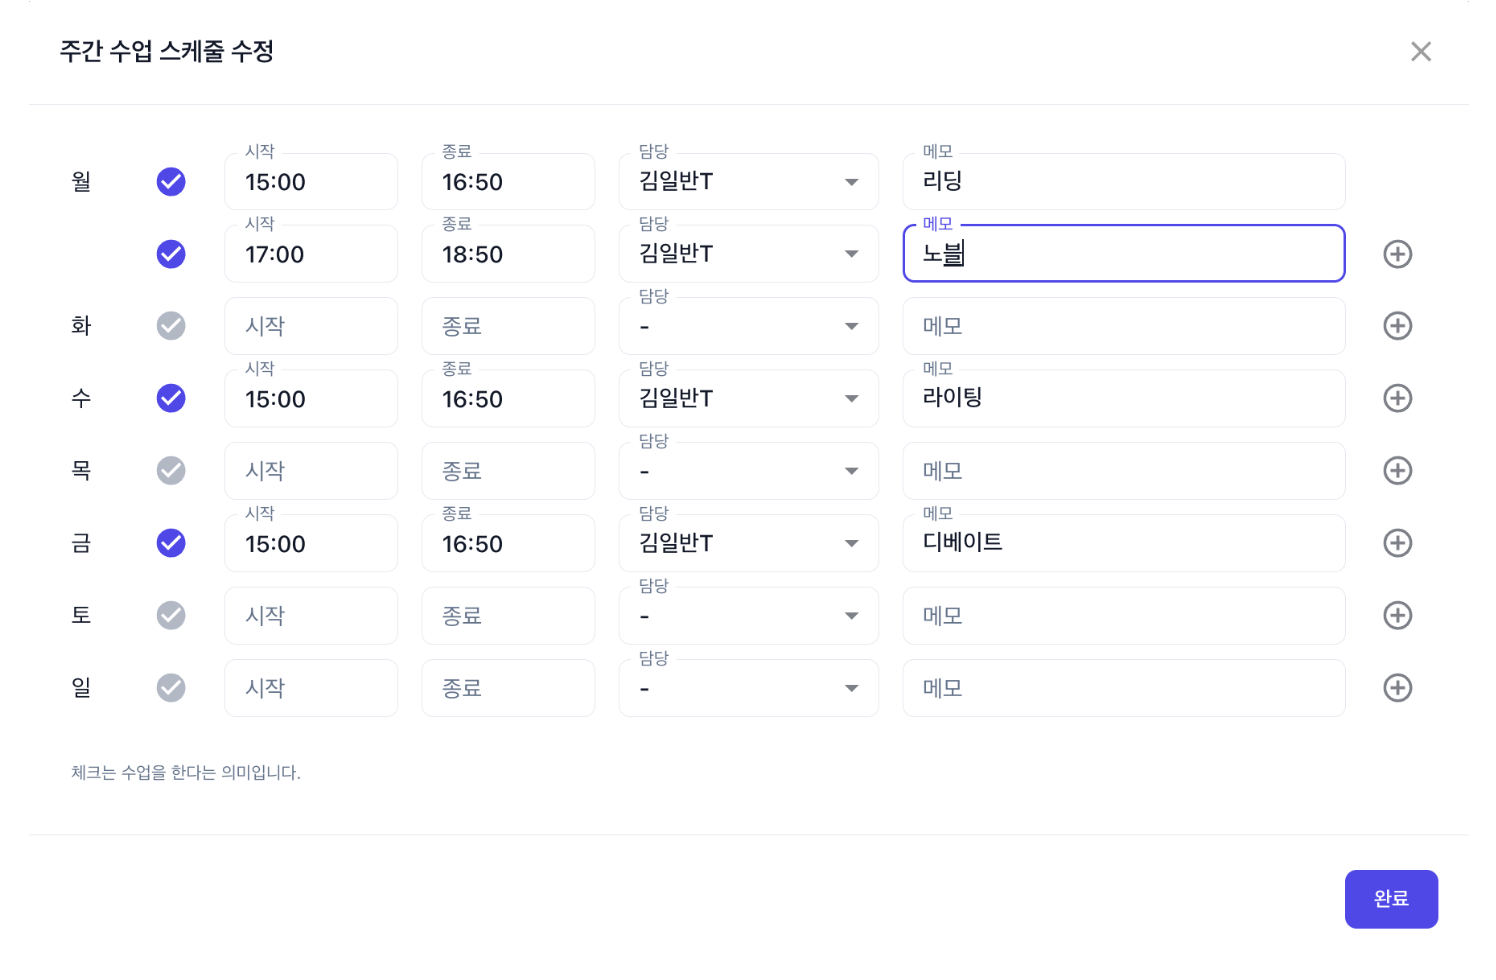Image resolution: width=1496 pixels, height=980 pixels.
Task: Expand the 담당 dropdown in the 노블 row
Action: [x=749, y=254]
